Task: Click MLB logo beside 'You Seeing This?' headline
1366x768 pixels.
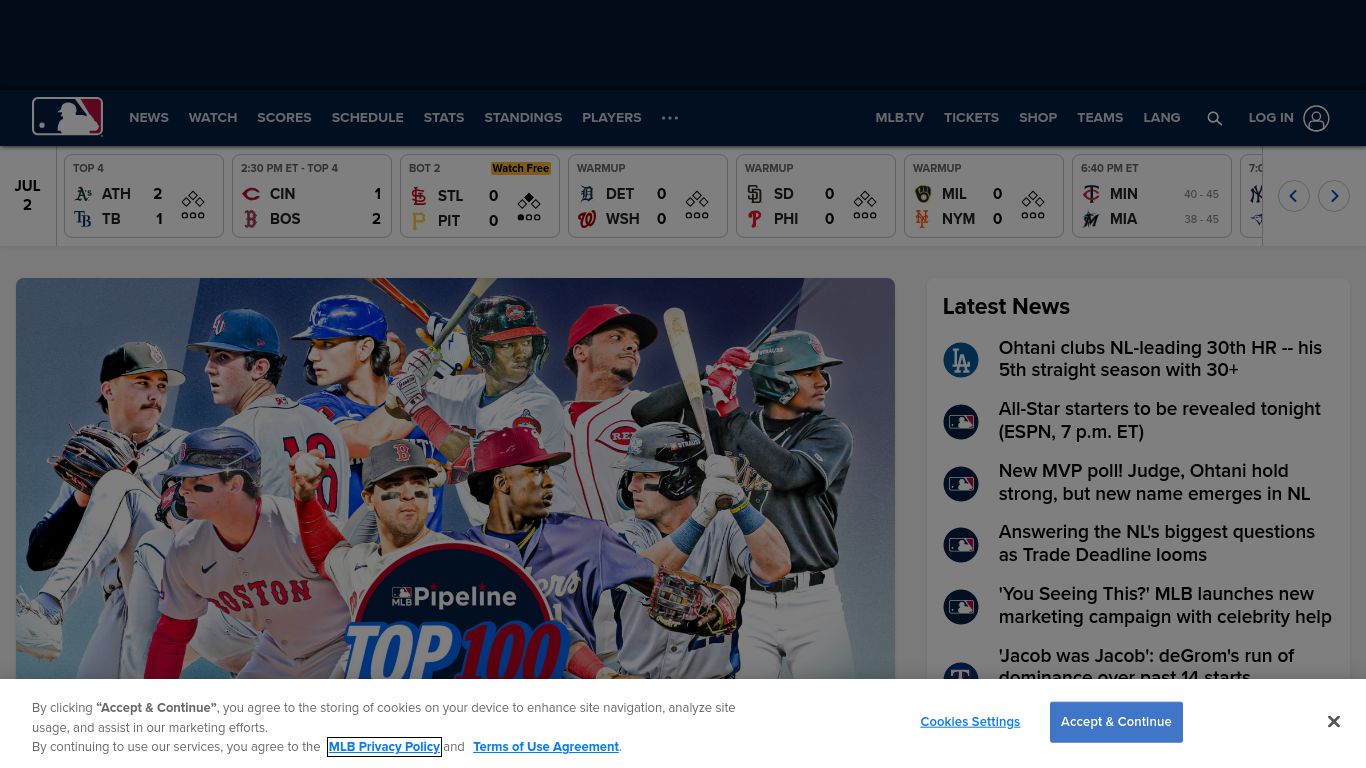Action: tap(961, 607)
